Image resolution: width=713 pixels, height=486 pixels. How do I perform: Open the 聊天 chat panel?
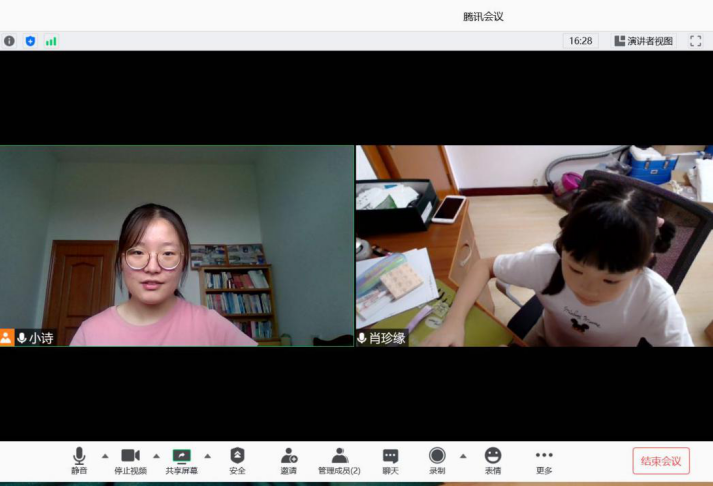tap(390, 460)
